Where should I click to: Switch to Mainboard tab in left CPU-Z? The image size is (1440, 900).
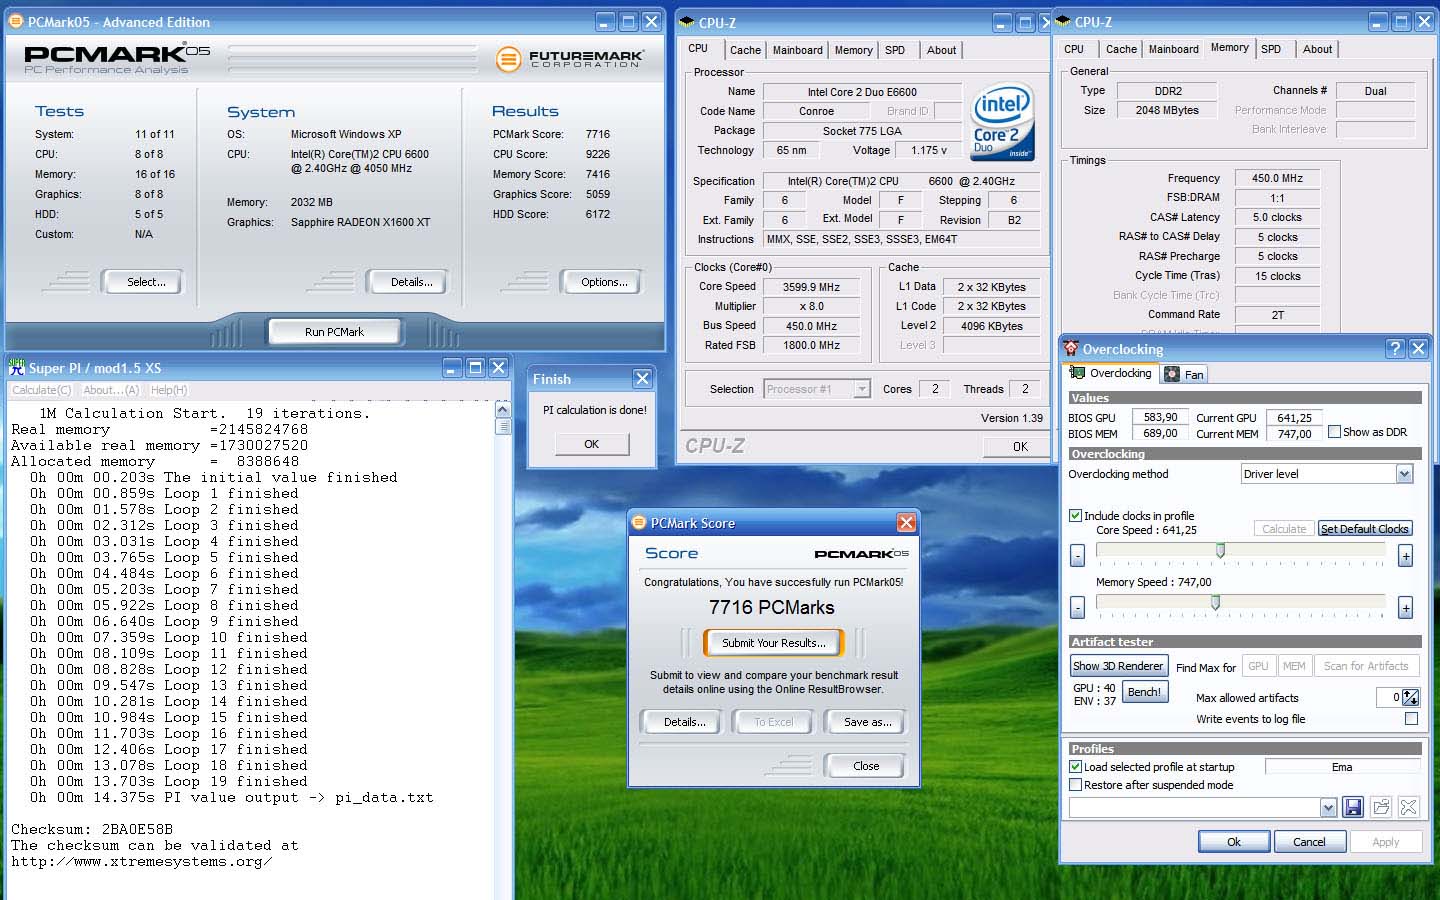tap(798, 50)
